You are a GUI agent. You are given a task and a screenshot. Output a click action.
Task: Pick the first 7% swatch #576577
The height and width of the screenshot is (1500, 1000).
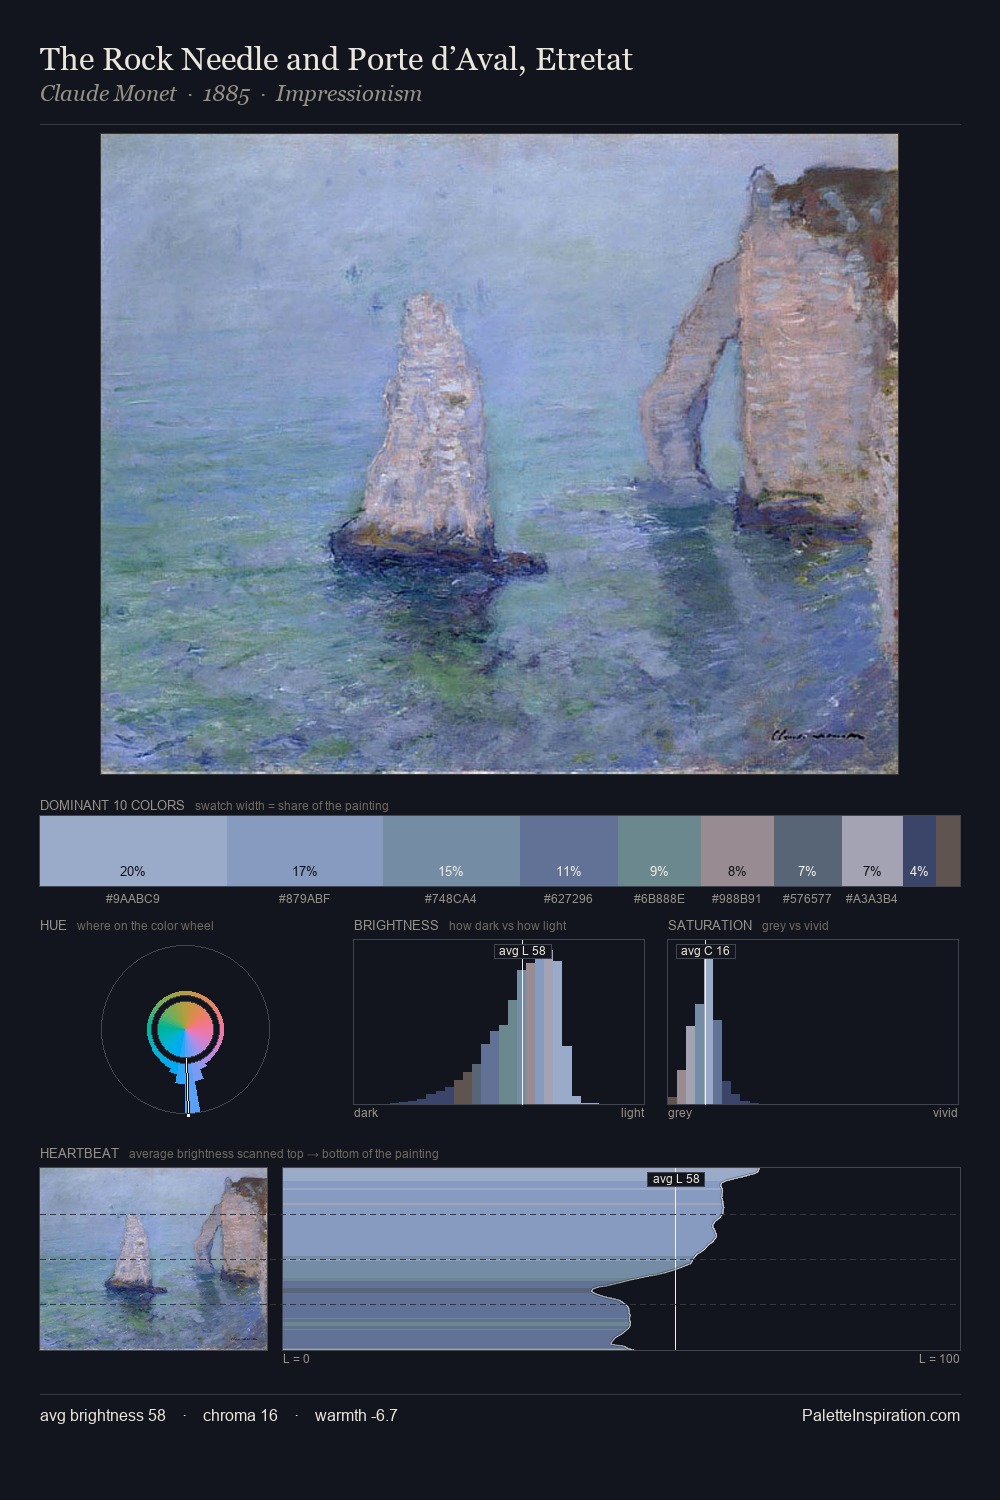(x=808, y=851)
